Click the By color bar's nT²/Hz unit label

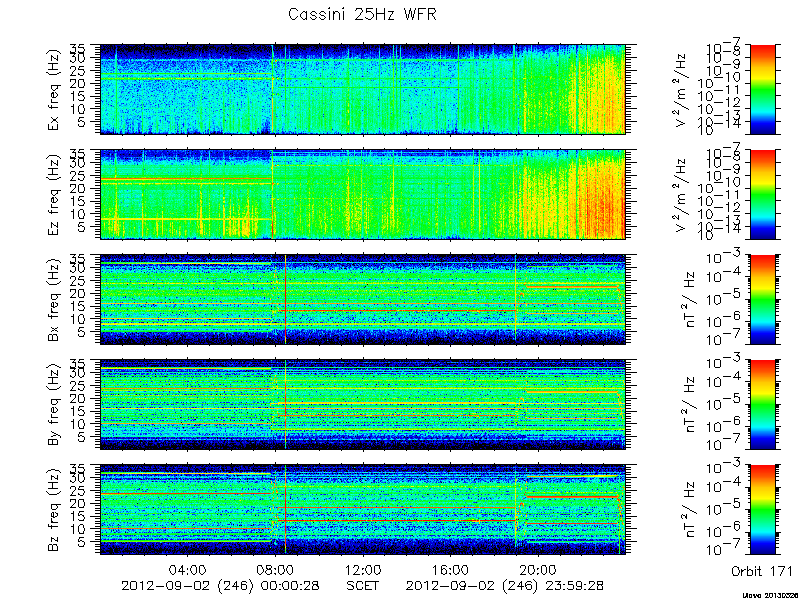[687, 405]
